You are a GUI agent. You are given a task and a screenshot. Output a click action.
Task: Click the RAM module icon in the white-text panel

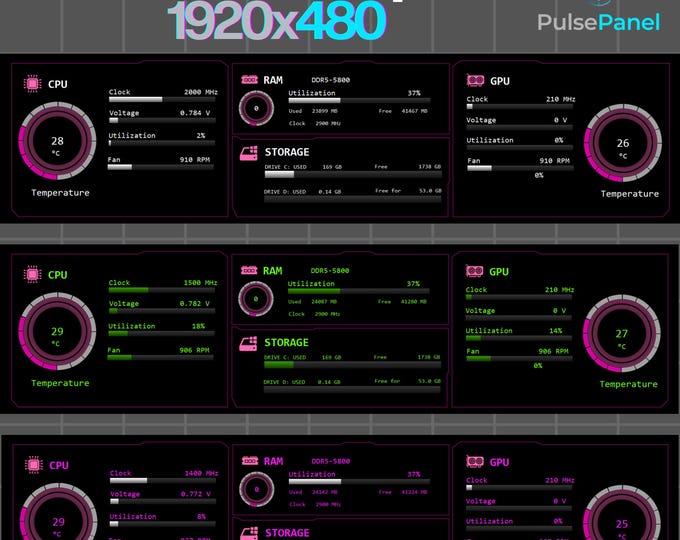[x=249, y=80]
